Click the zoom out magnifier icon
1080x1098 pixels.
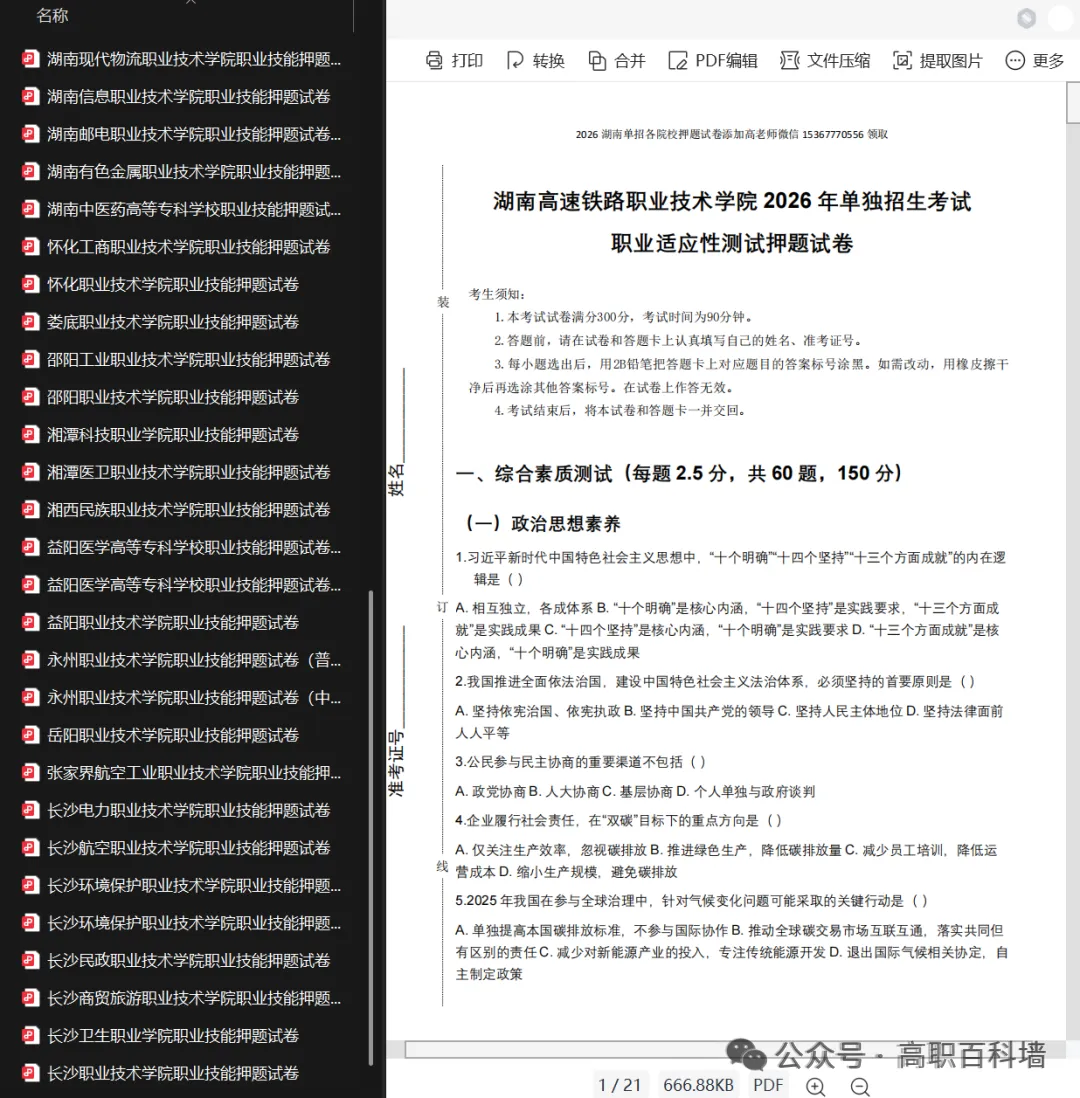coord(860,1086)
